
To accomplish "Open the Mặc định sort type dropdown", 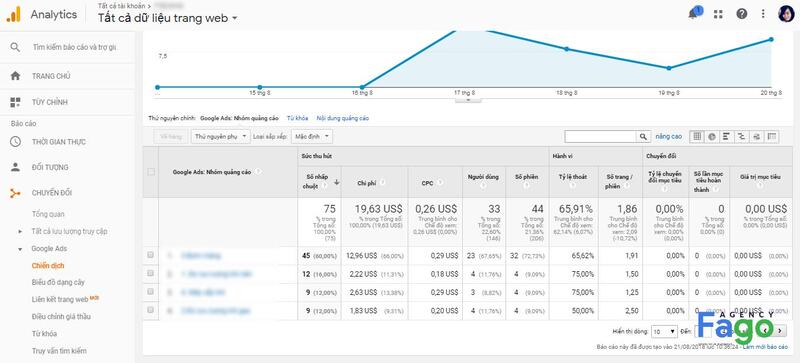I will click(312, 136).
